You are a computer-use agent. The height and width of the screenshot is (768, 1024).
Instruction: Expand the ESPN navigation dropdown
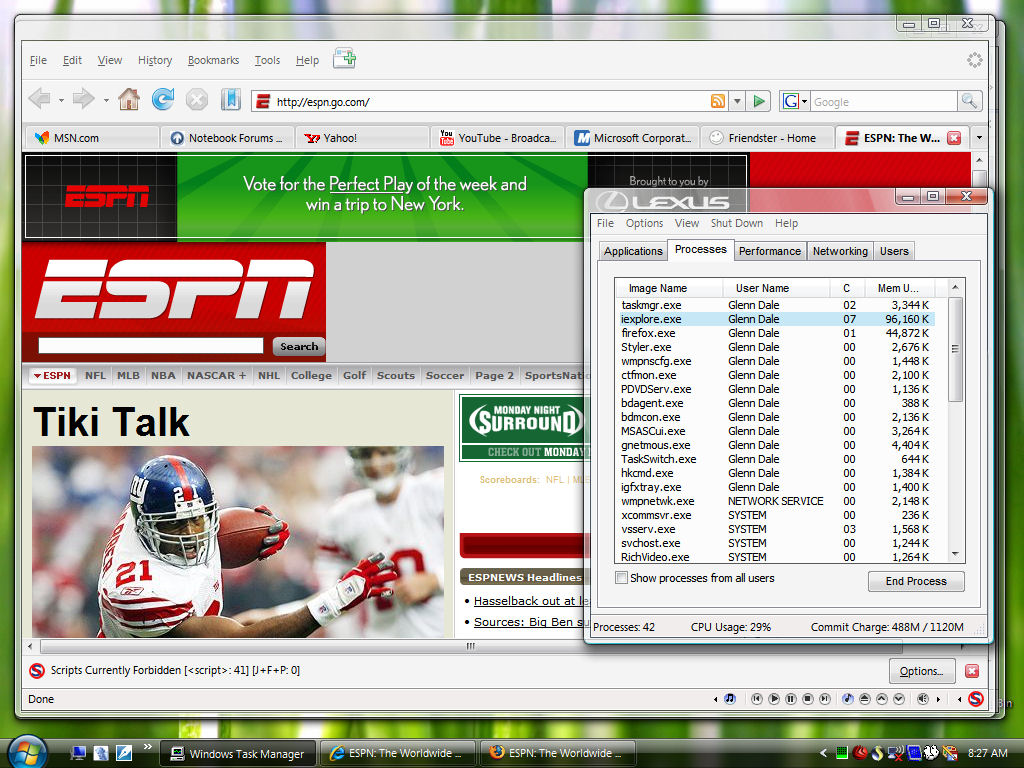(x=52, y=376)
